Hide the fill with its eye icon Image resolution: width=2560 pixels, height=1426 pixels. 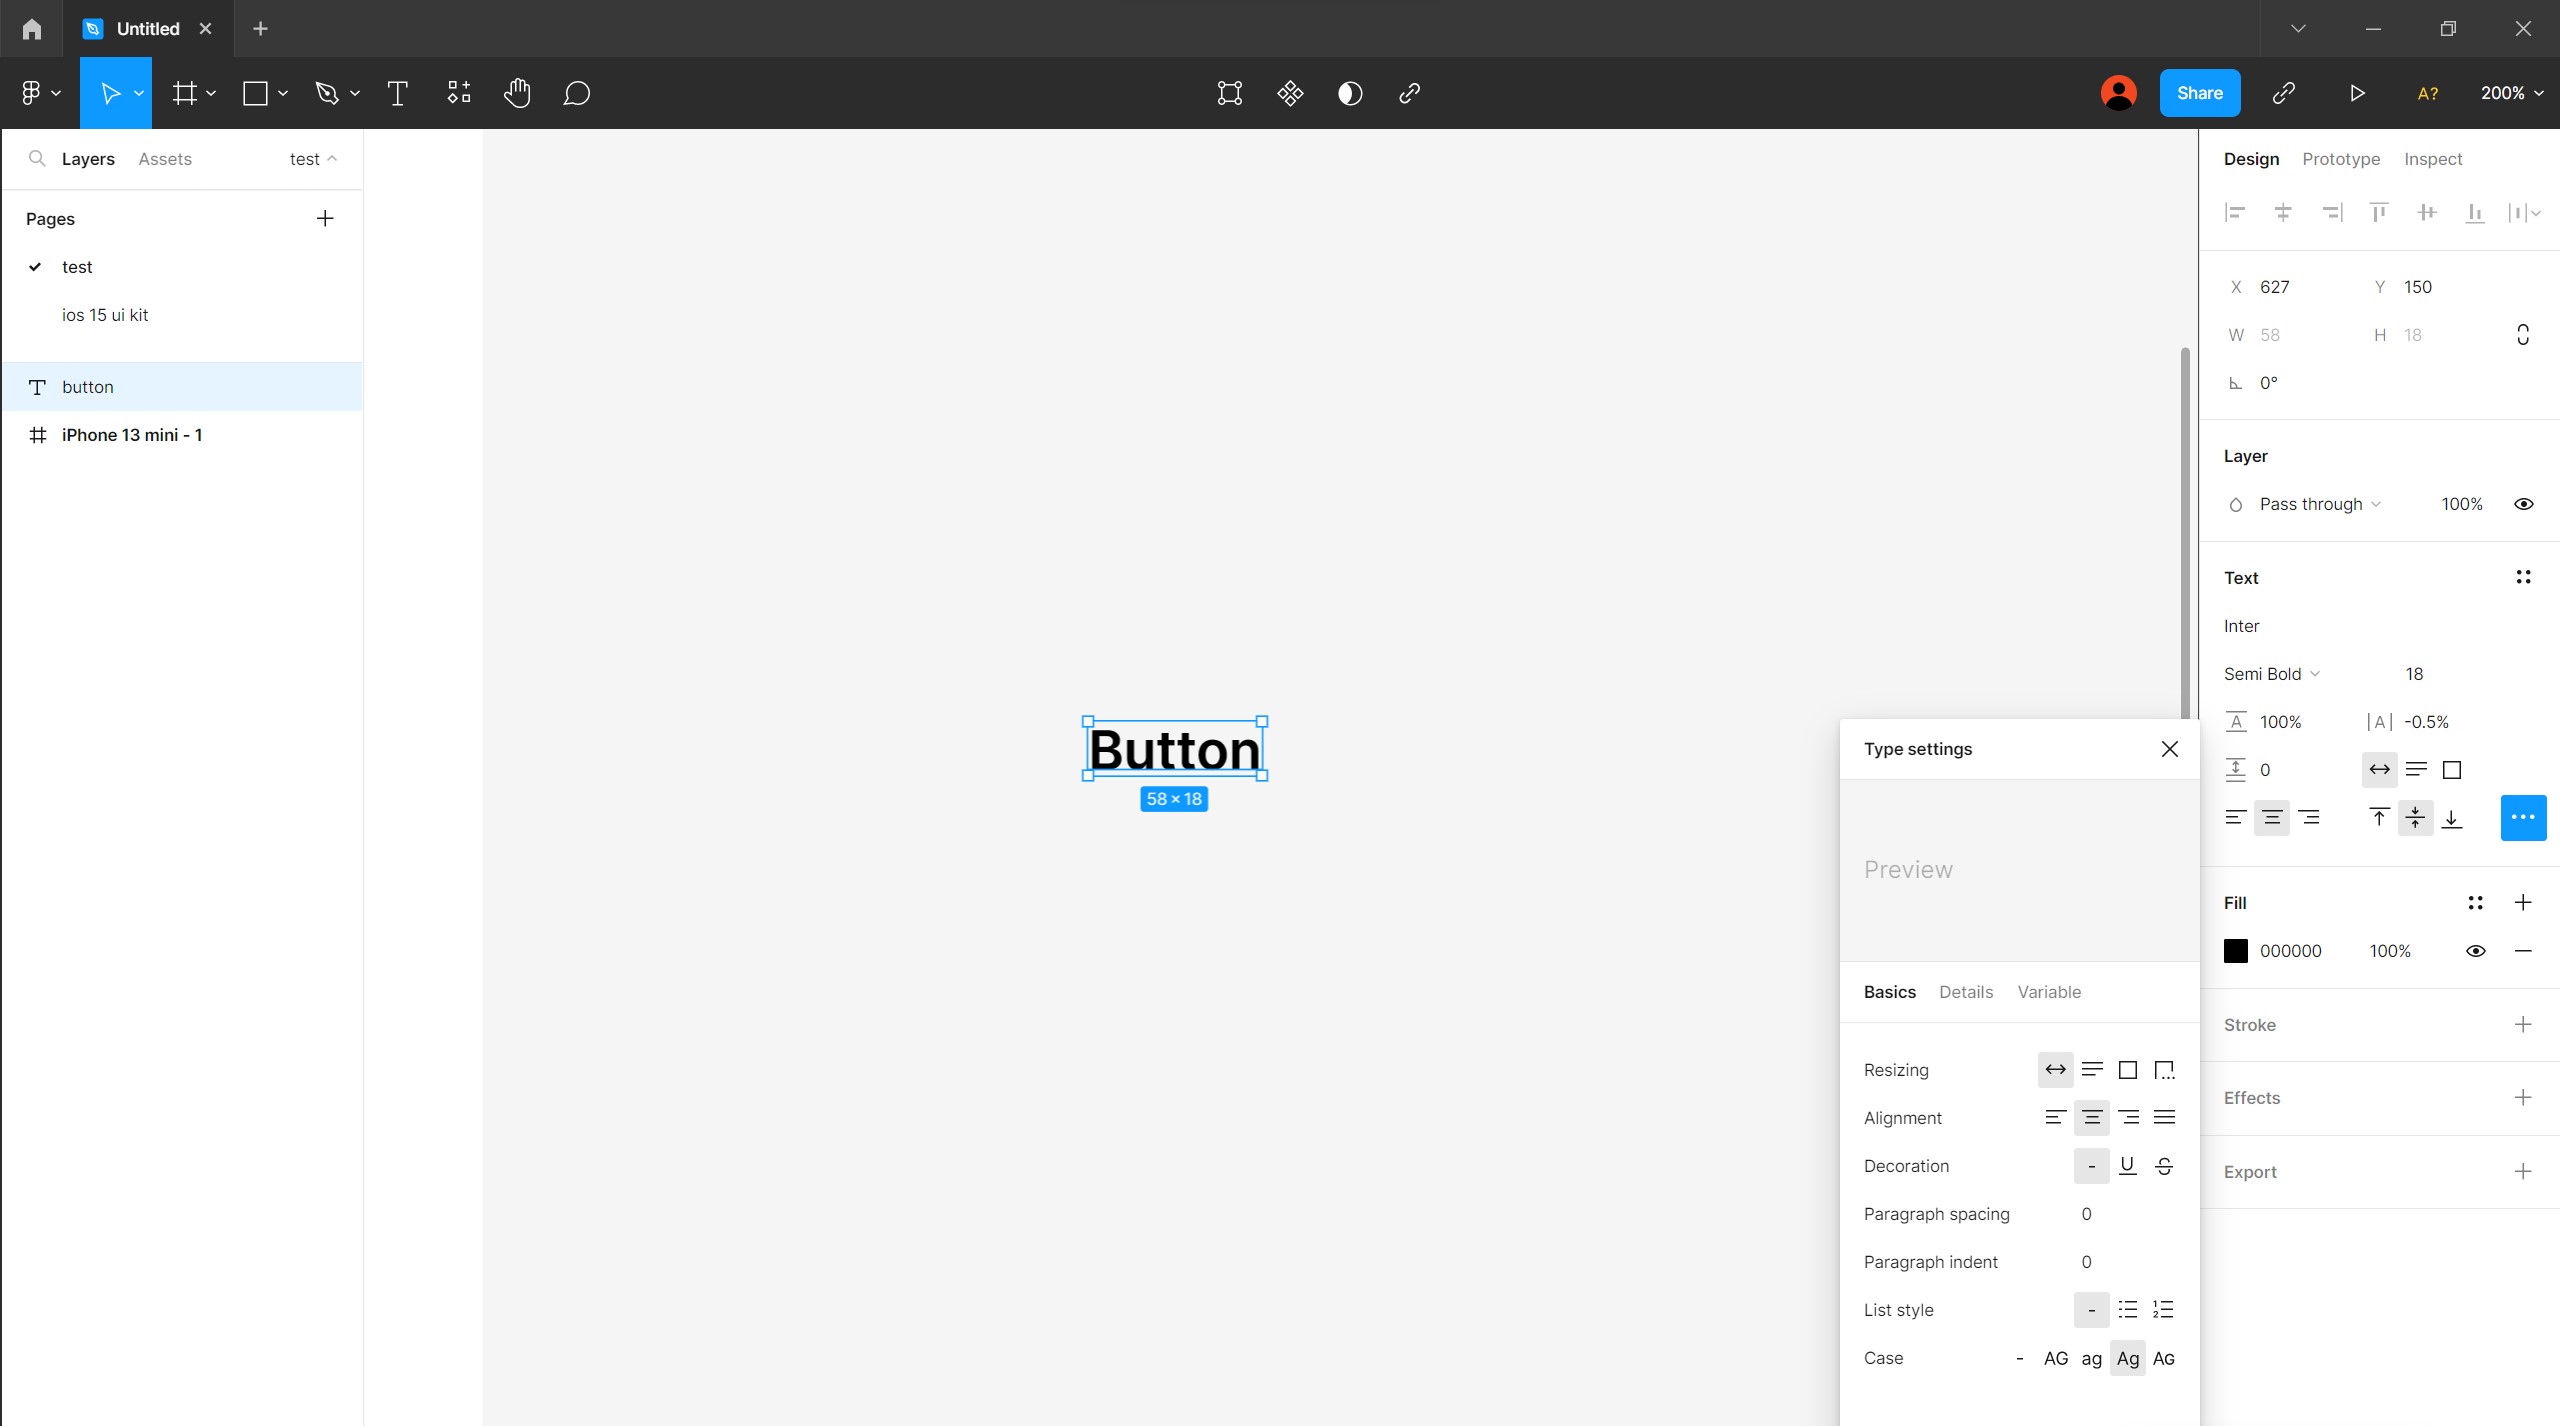[2475, 951]
